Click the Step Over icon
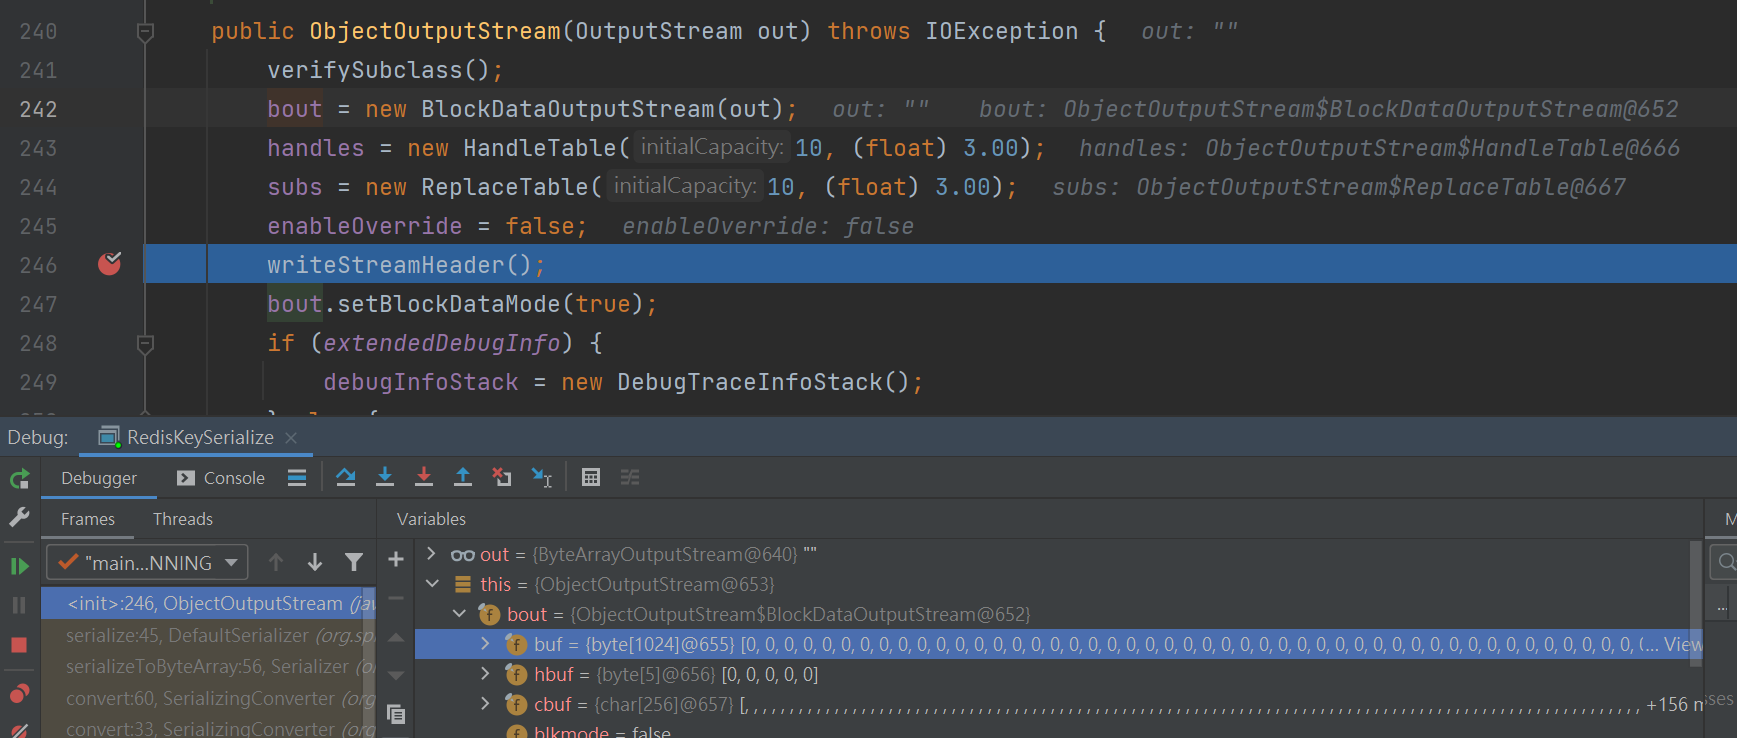Image resolution: width=1737 pixels, height=738 pixels. 346,477
